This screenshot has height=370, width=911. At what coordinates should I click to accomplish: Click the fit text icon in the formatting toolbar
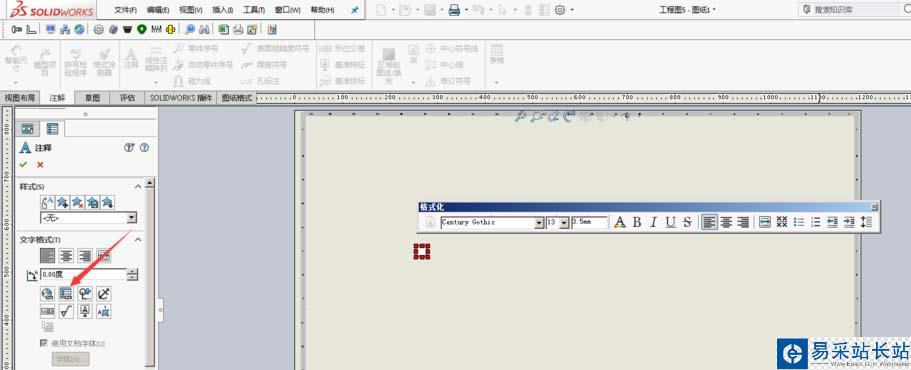[765, 222]
